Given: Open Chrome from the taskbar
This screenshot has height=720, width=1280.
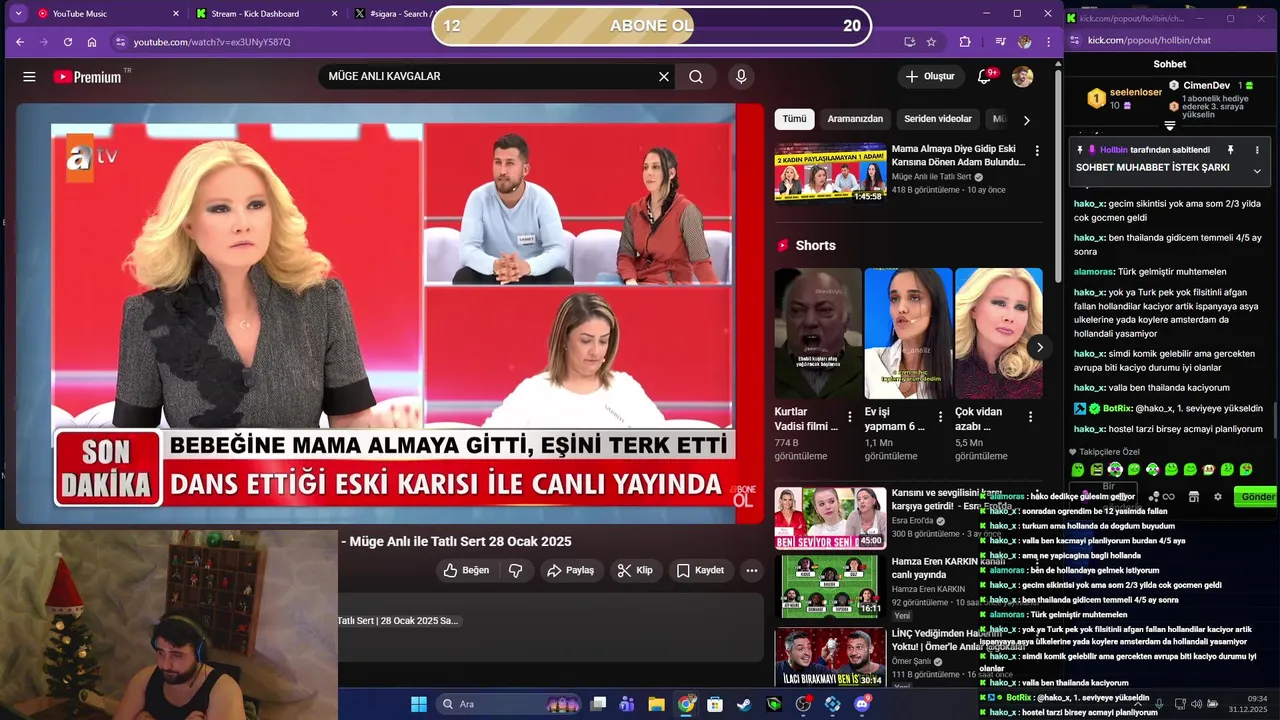Looking at the screenshot, I should point(686,704).
